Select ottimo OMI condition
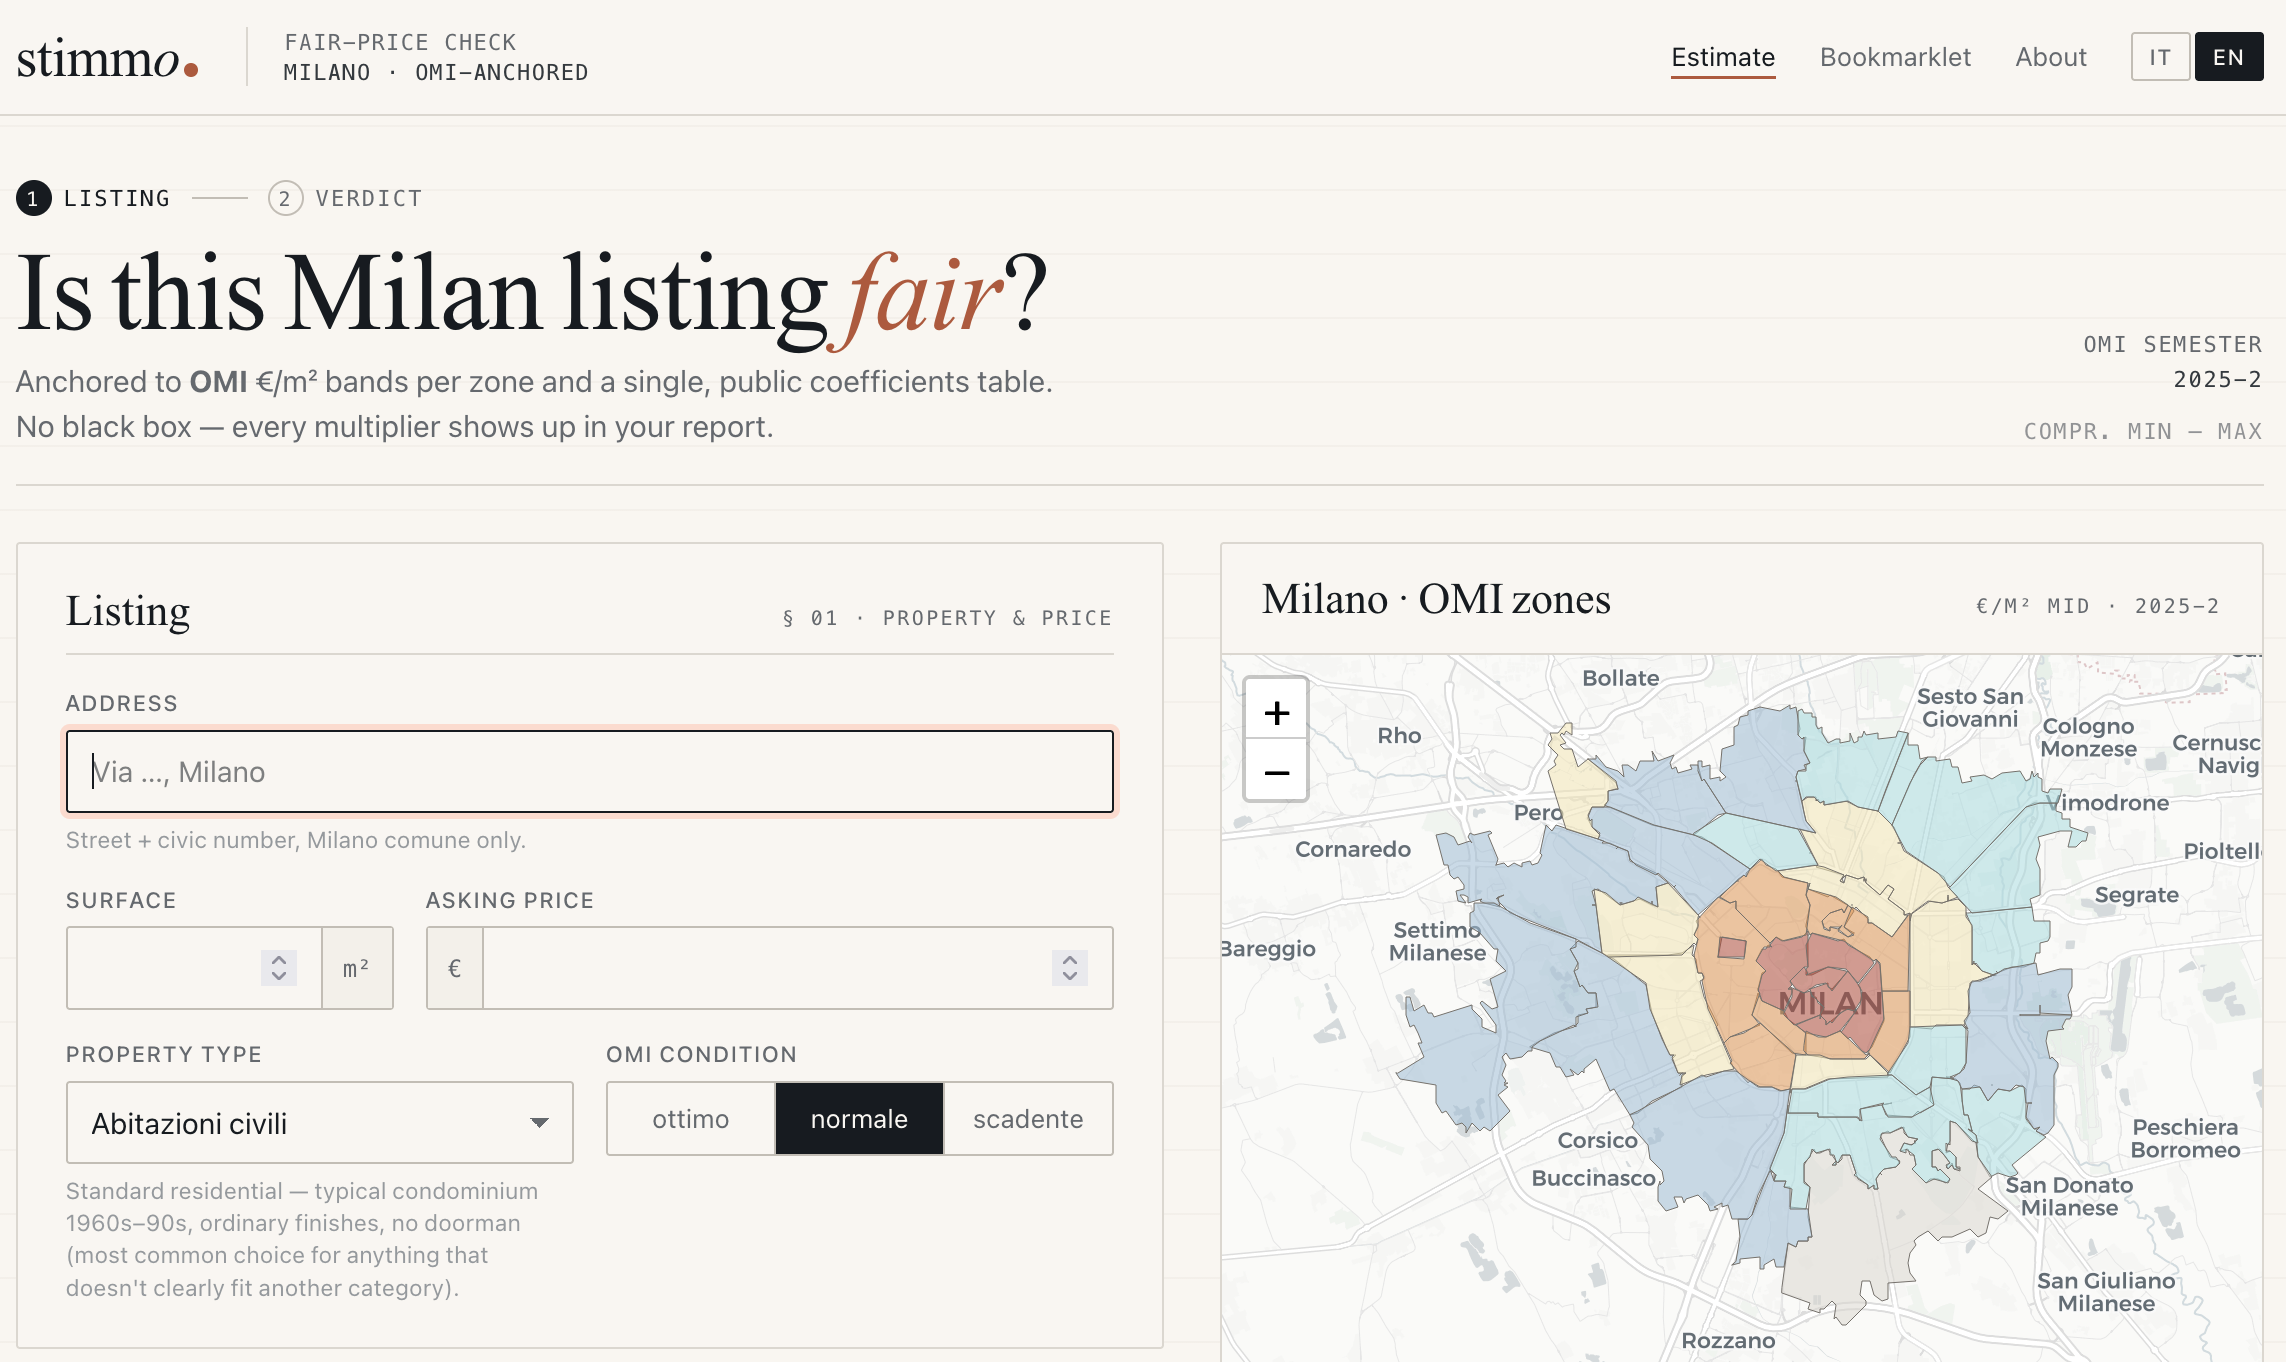Screen dimensions: 2286x1362 [x=691, y=1118]
